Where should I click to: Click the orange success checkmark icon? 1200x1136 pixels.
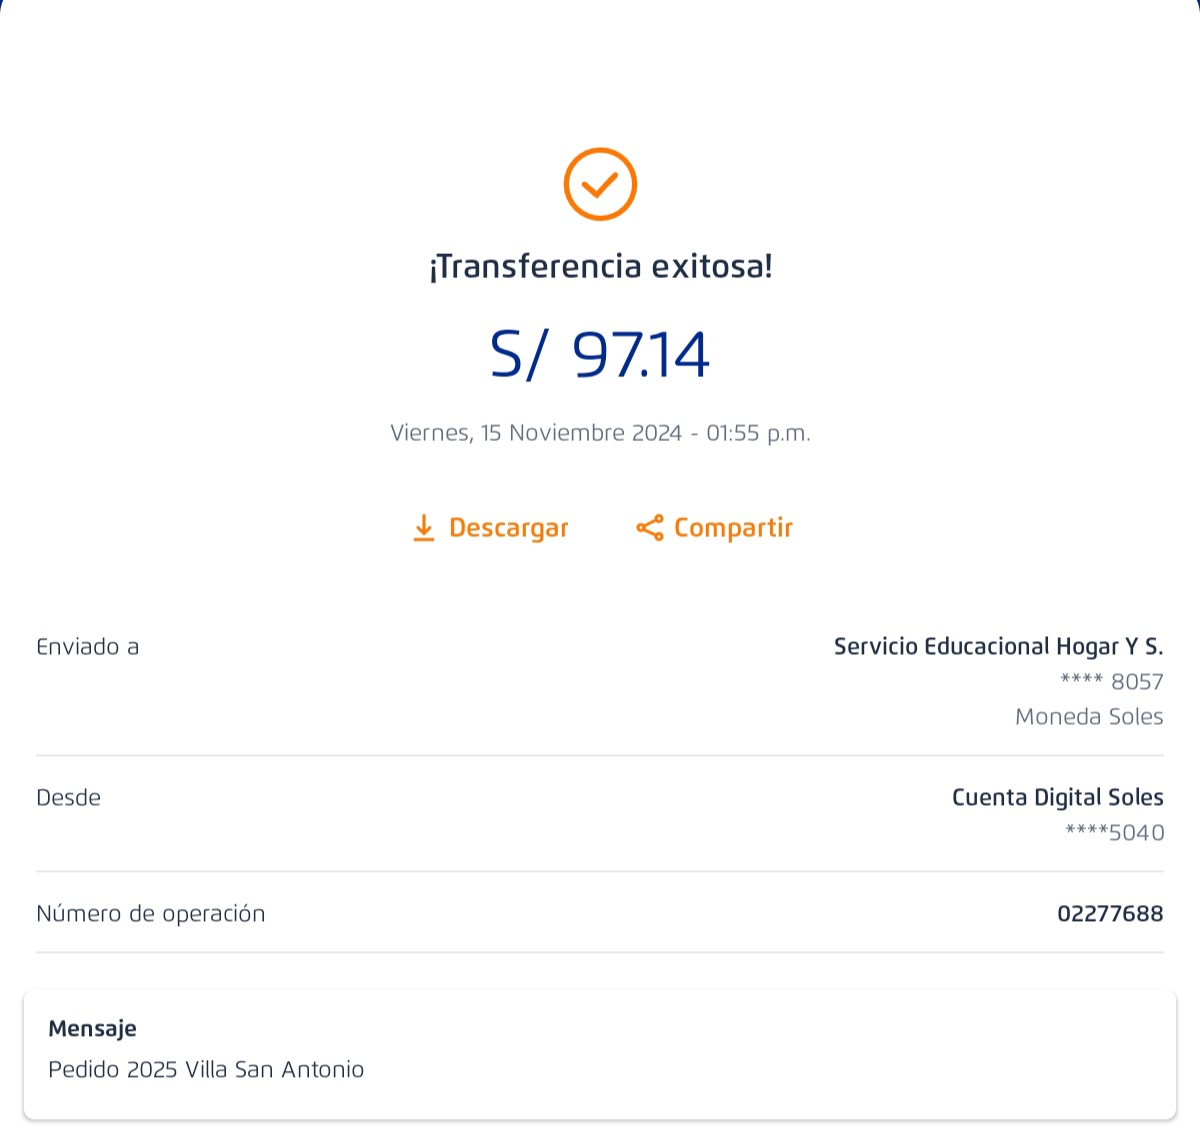[600, 184]
